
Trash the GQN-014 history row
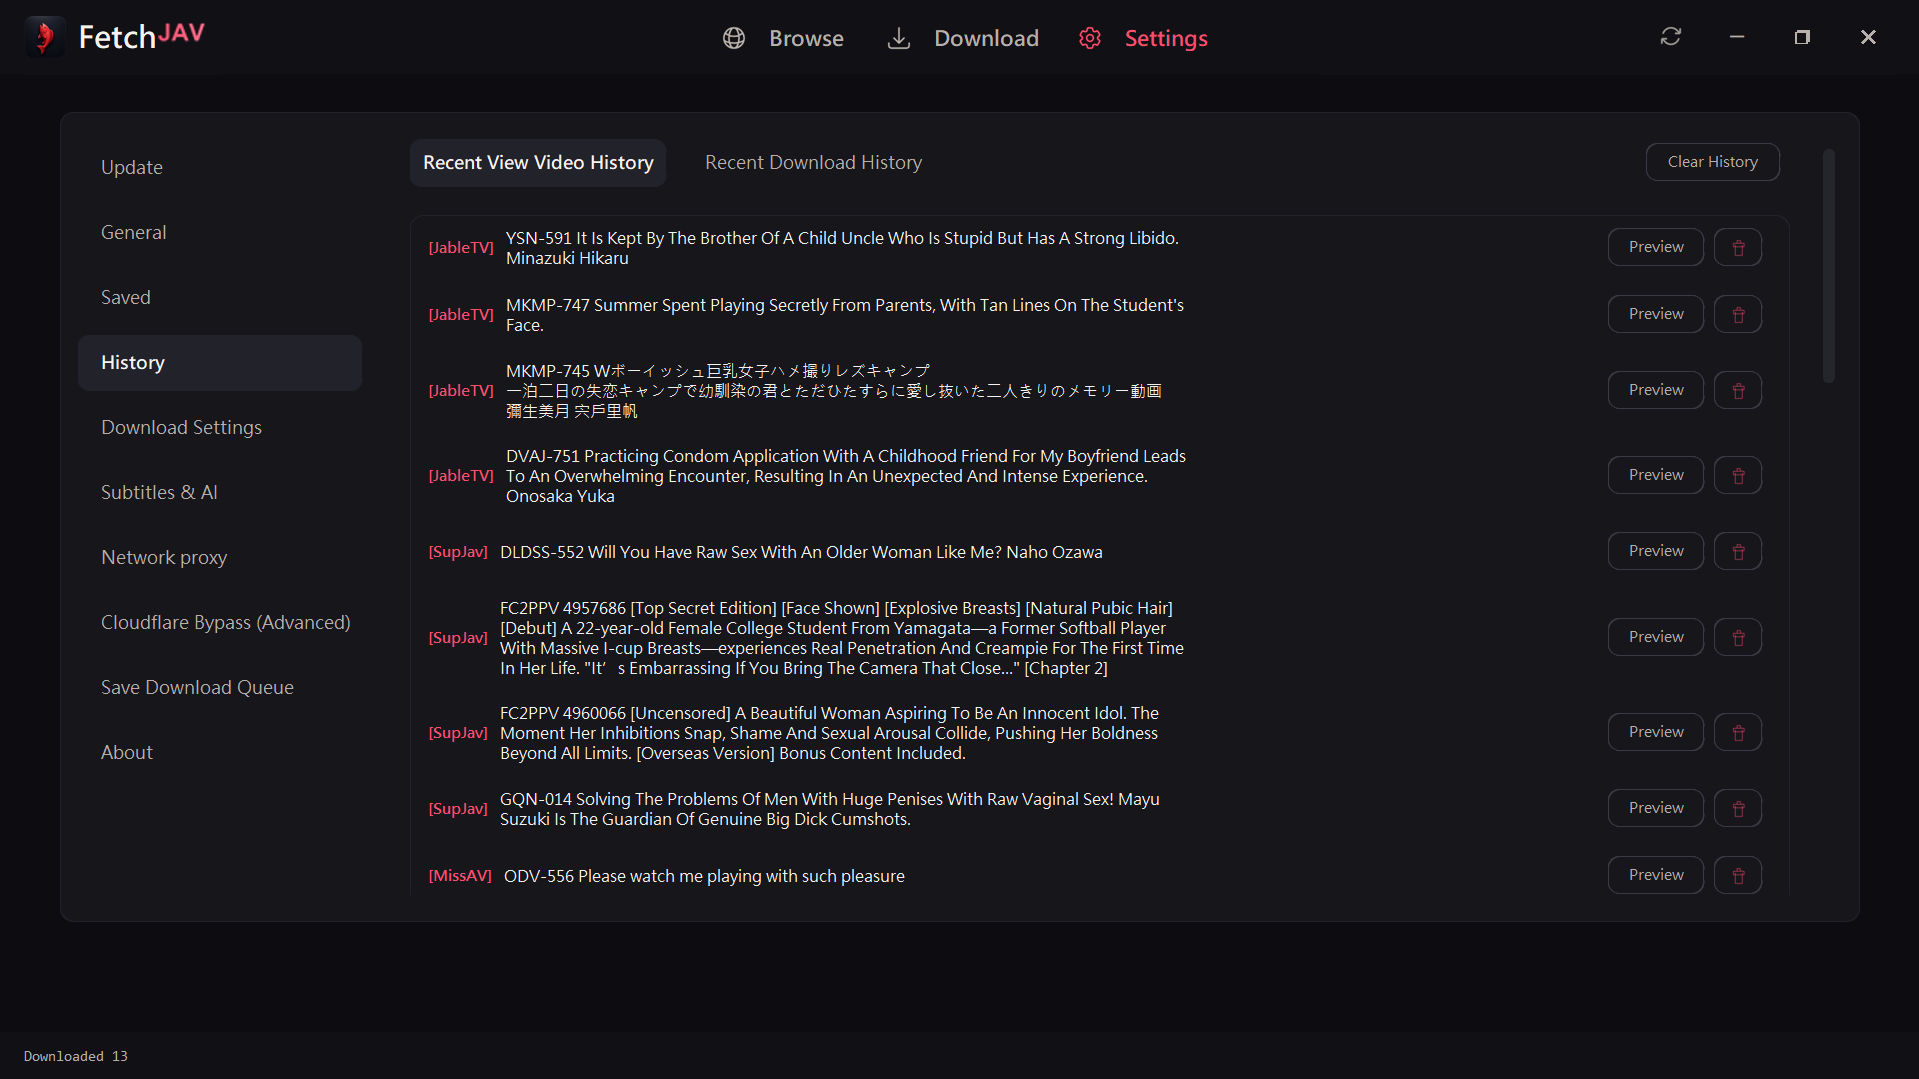(x=1738, y=808)
